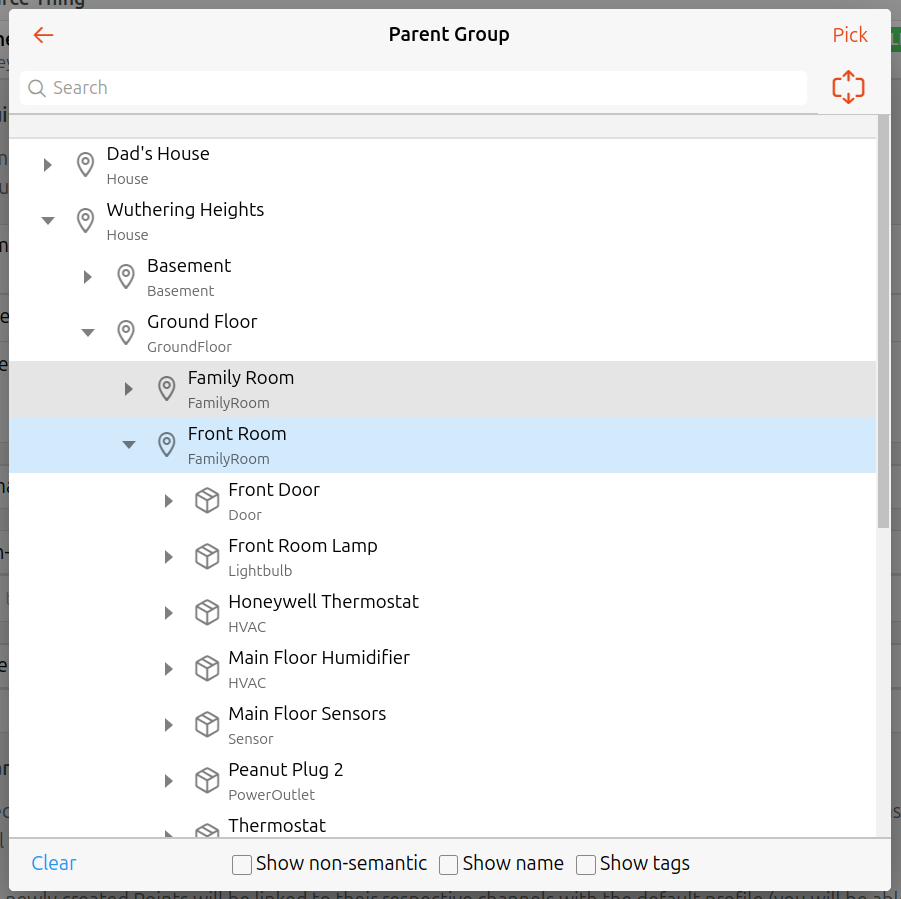Enable the Show non-semantic checkbox

[x=242, y=864]
